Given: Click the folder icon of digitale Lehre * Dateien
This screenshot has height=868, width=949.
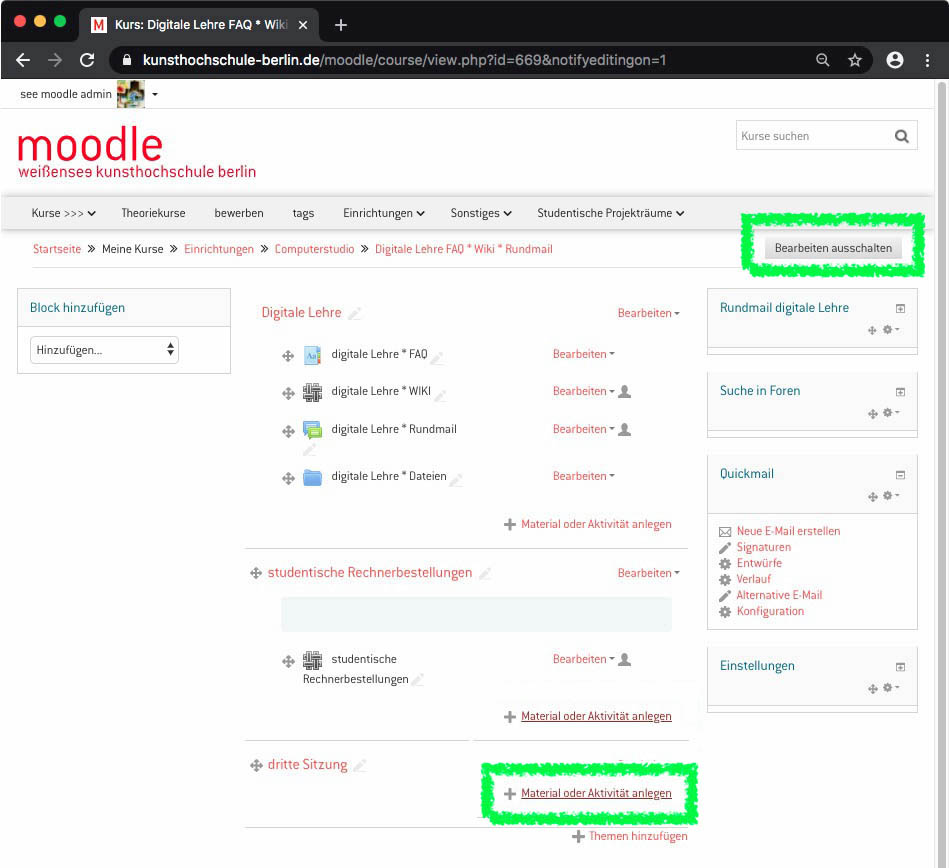Looking at the screenshot, I should click(312, 477).
